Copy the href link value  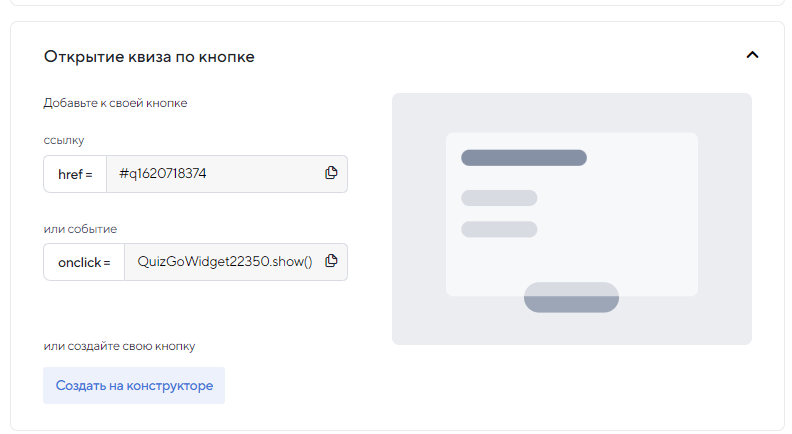(x=331, y=173)
